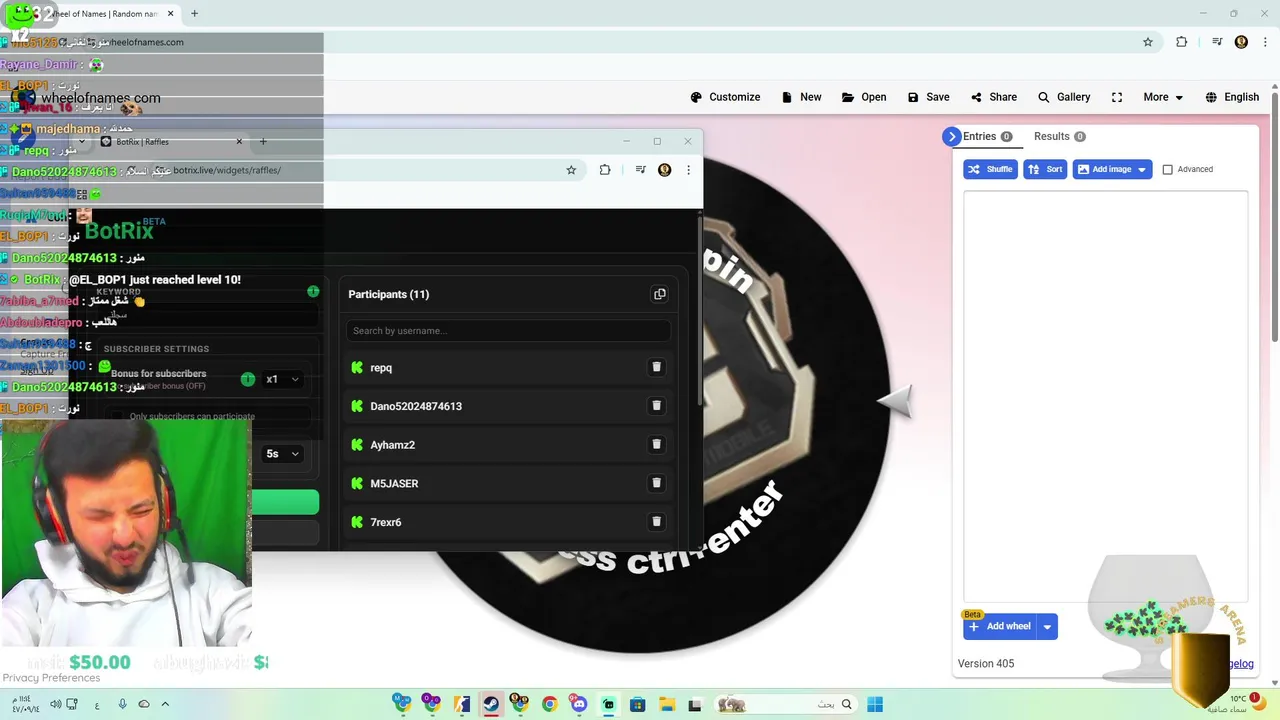Open File Explorer from the taskbar
The width and height of the screenshot is (1280, 720).
pyautogui.click(x=667, y=704)
